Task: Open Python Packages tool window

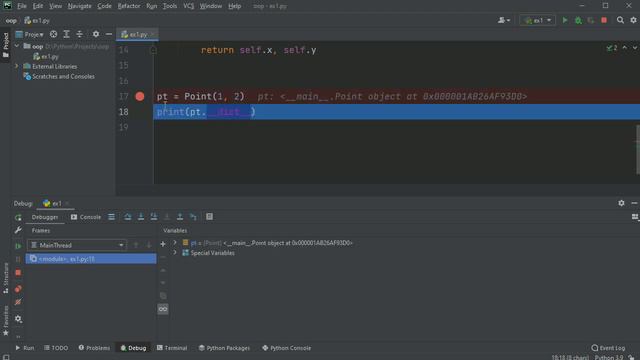Action: (x=224, y=348)
